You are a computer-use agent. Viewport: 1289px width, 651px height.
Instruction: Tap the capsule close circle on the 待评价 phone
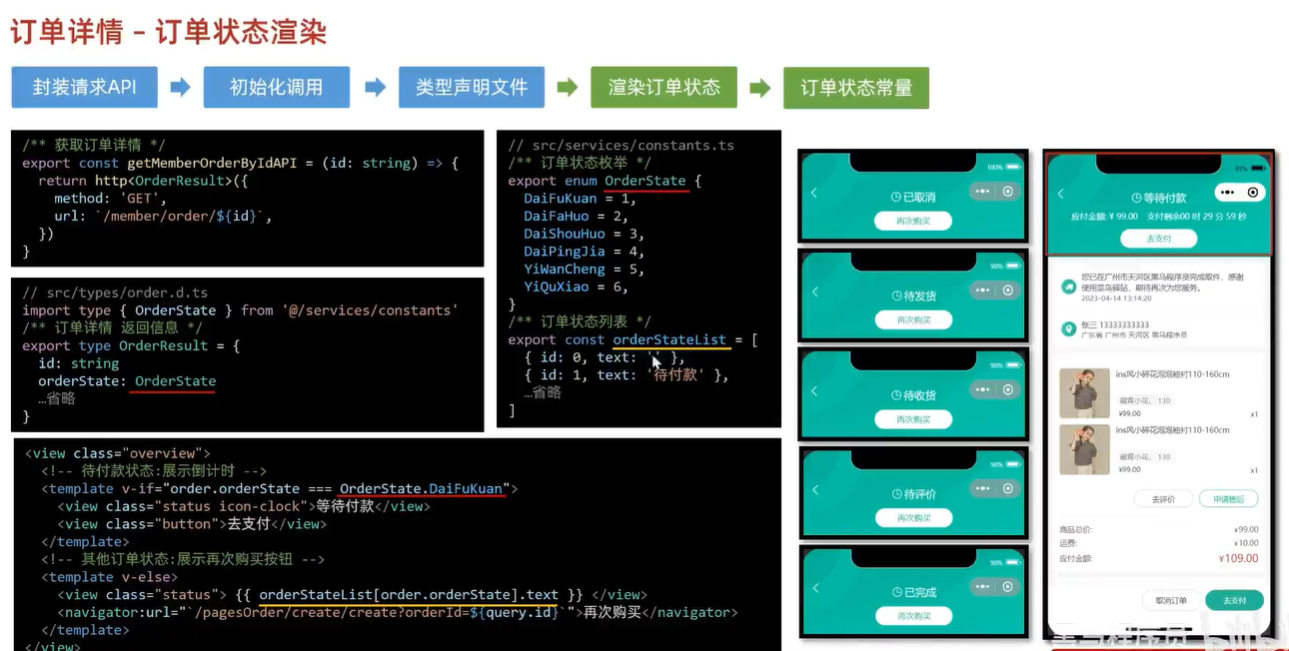tap(1008, 488)
